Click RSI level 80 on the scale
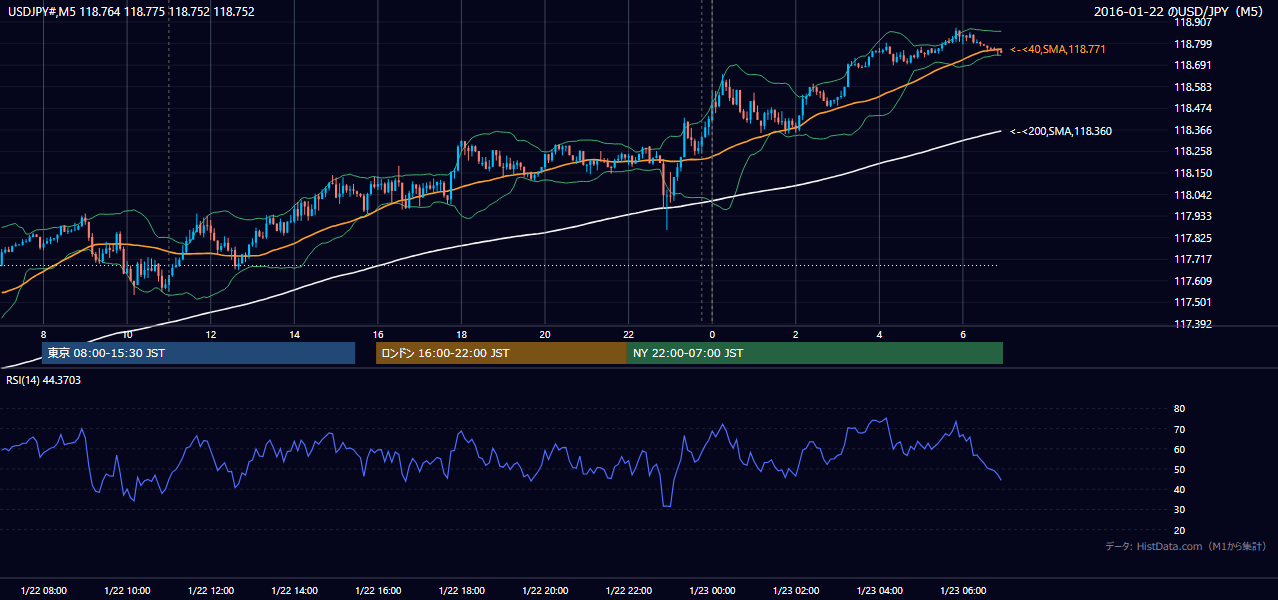Viewport: 1278px width, 600px height. (x=1179, y=409)
